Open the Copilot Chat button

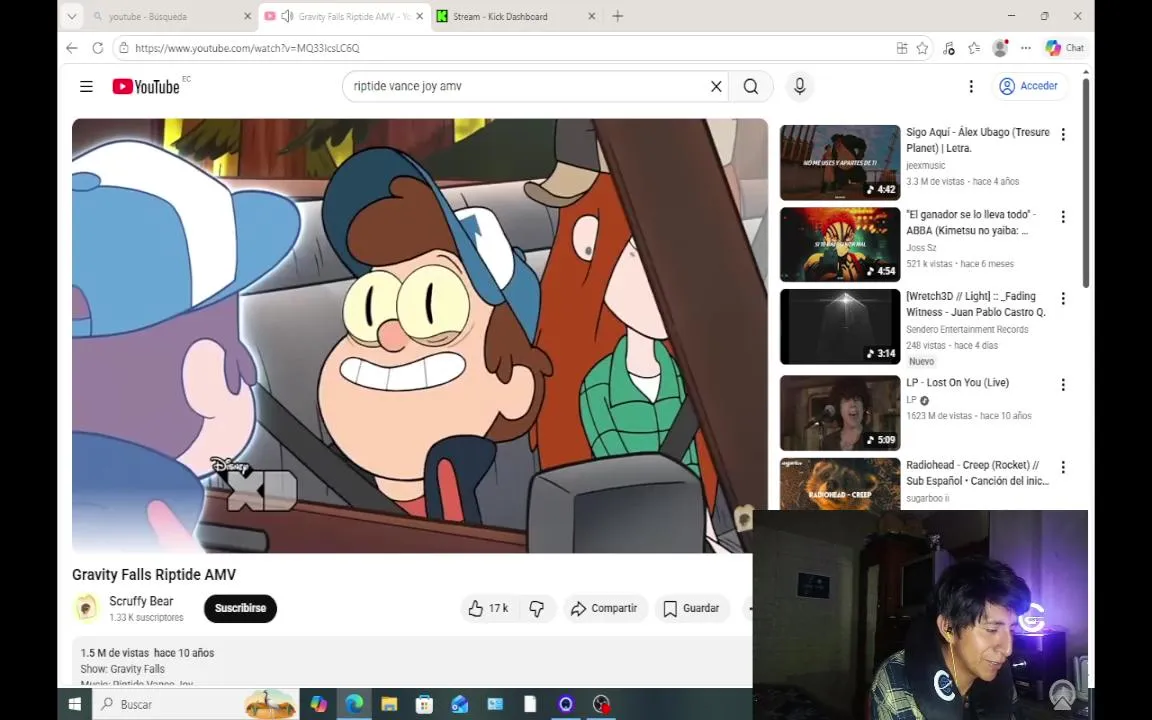pos(1065,48)
